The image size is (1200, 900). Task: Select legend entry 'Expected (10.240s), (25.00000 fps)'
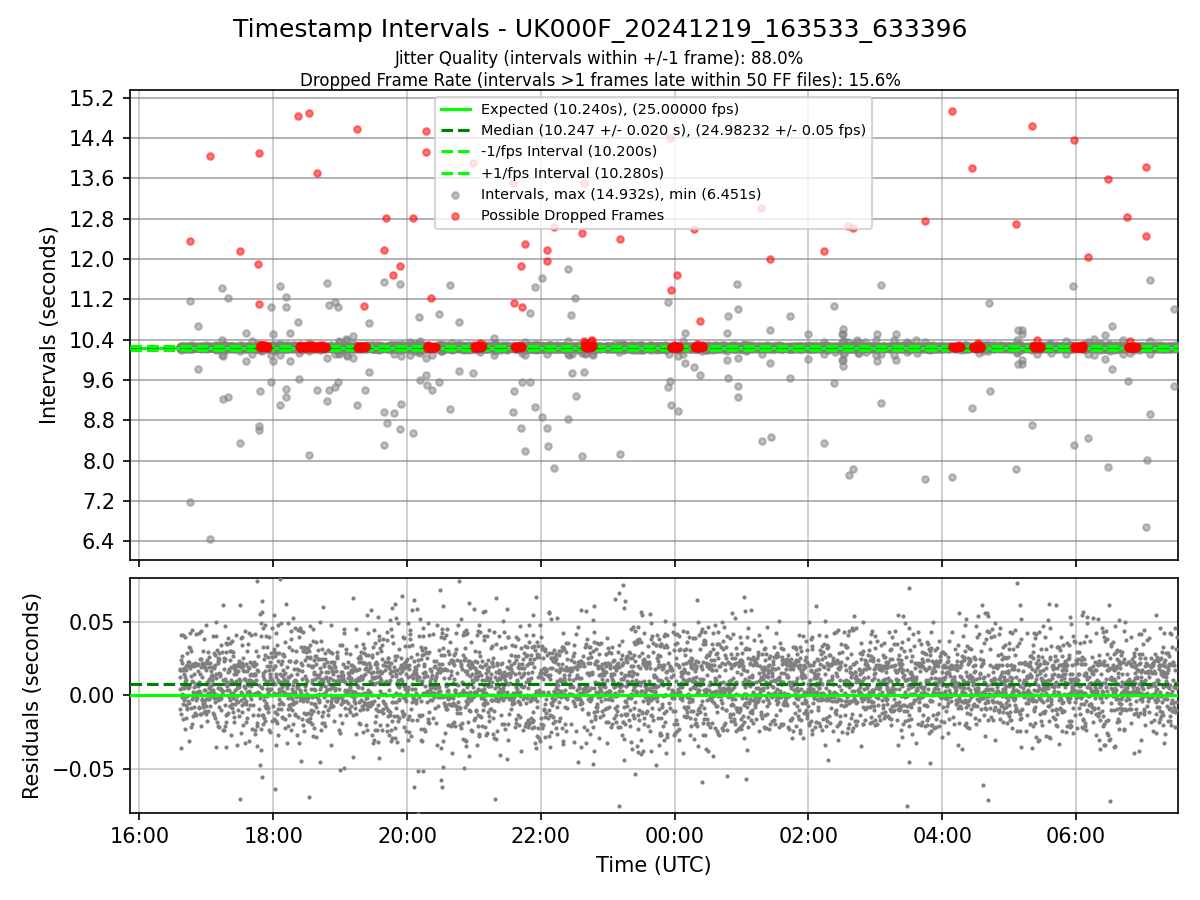click(610, 109)
